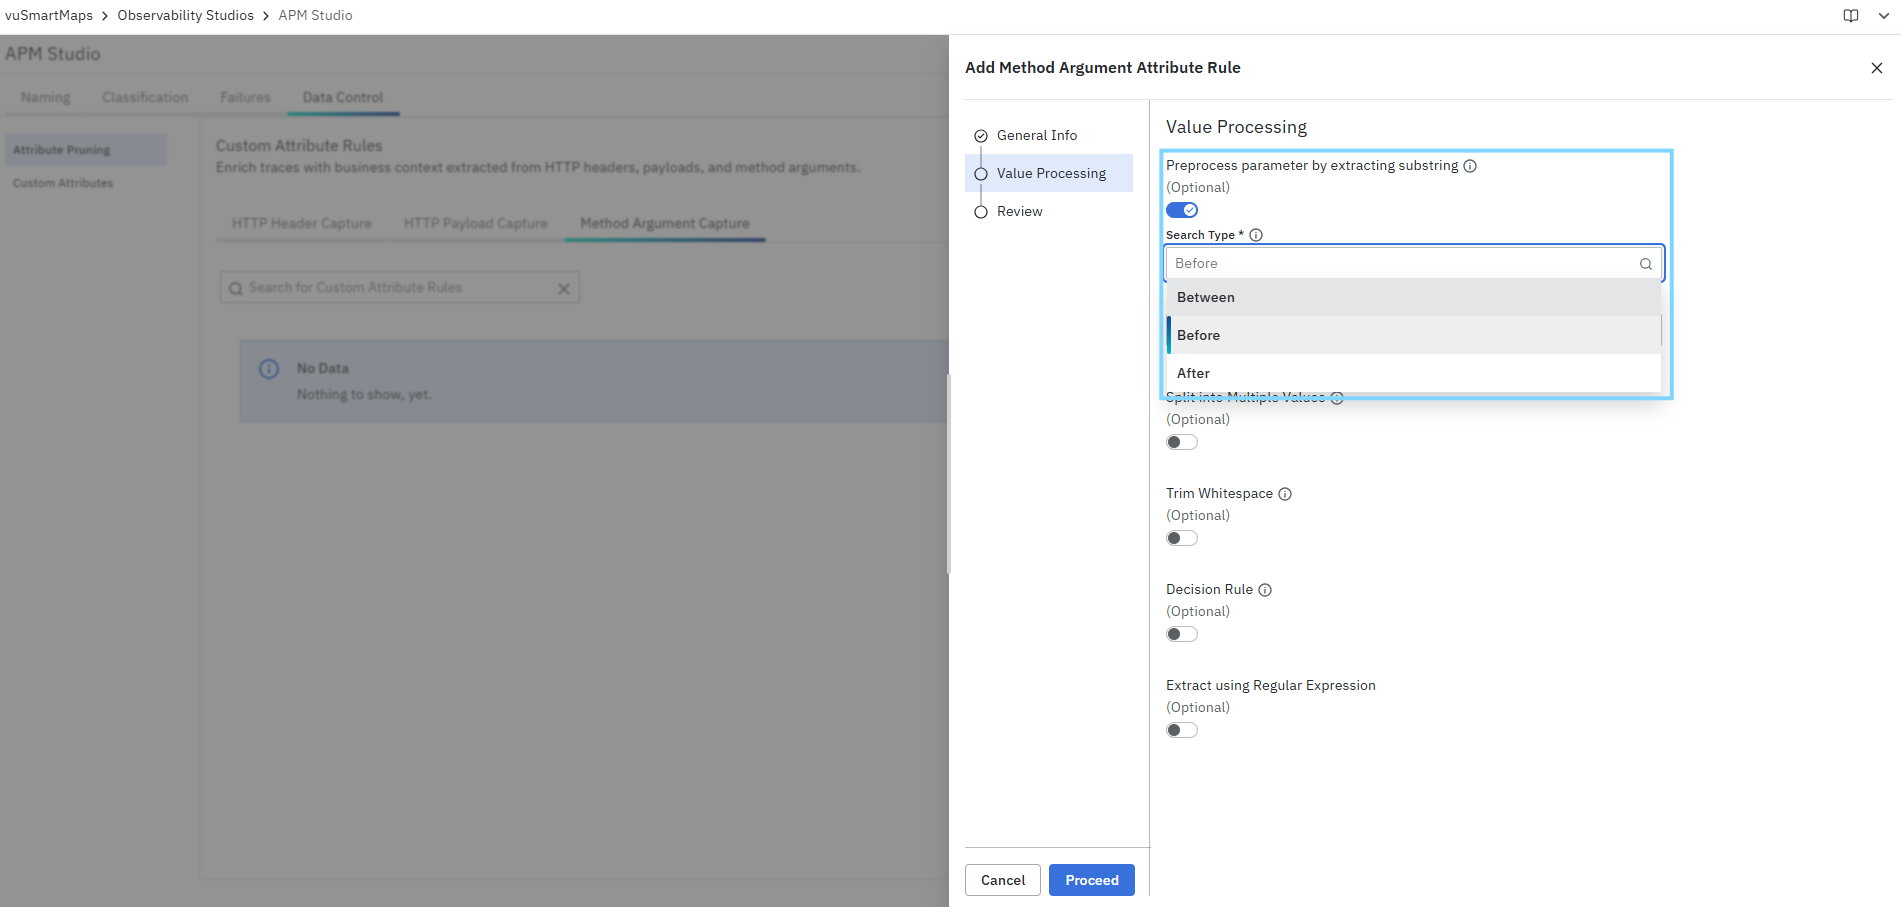Viewport: 1901px width, 907px height.
Task: Select Method Argument Capture tab
Action: (x=665, y=223)
